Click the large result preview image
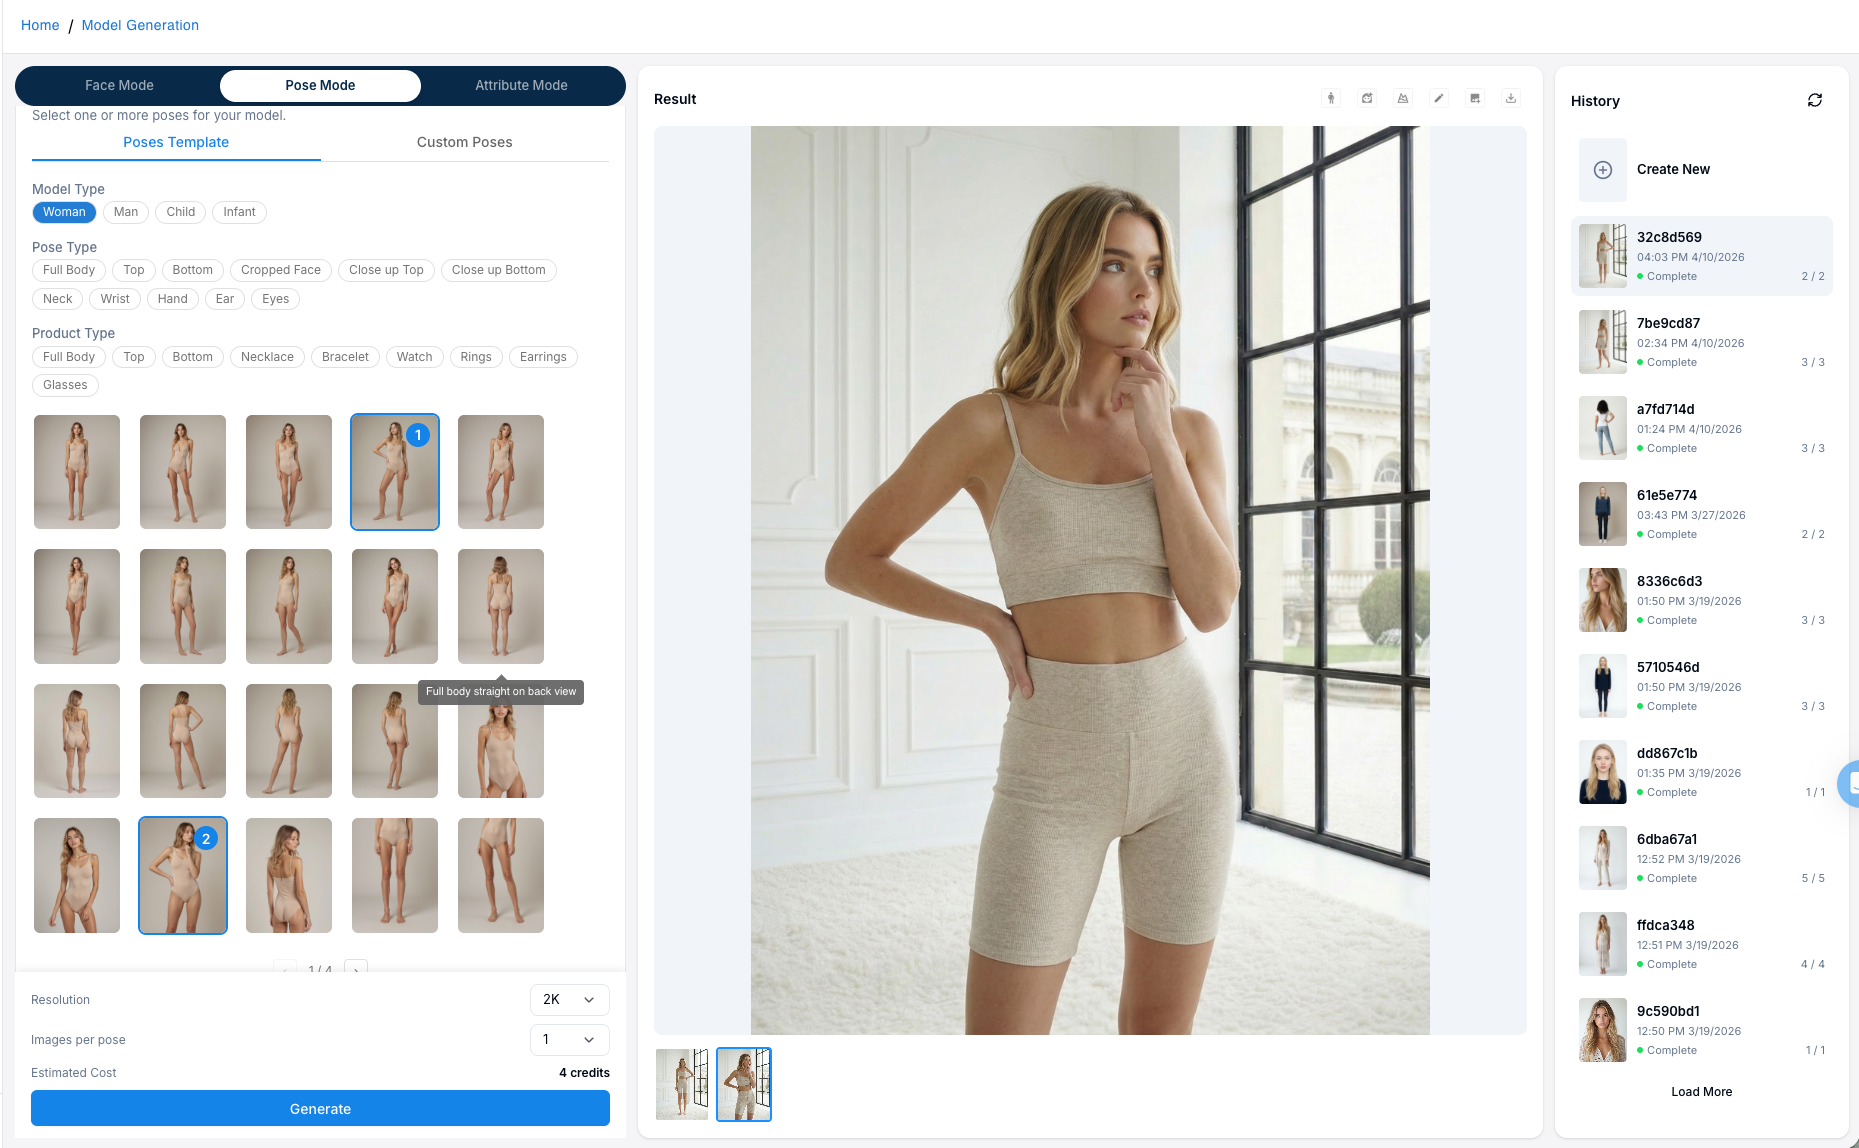 (x=1090, y=580)
